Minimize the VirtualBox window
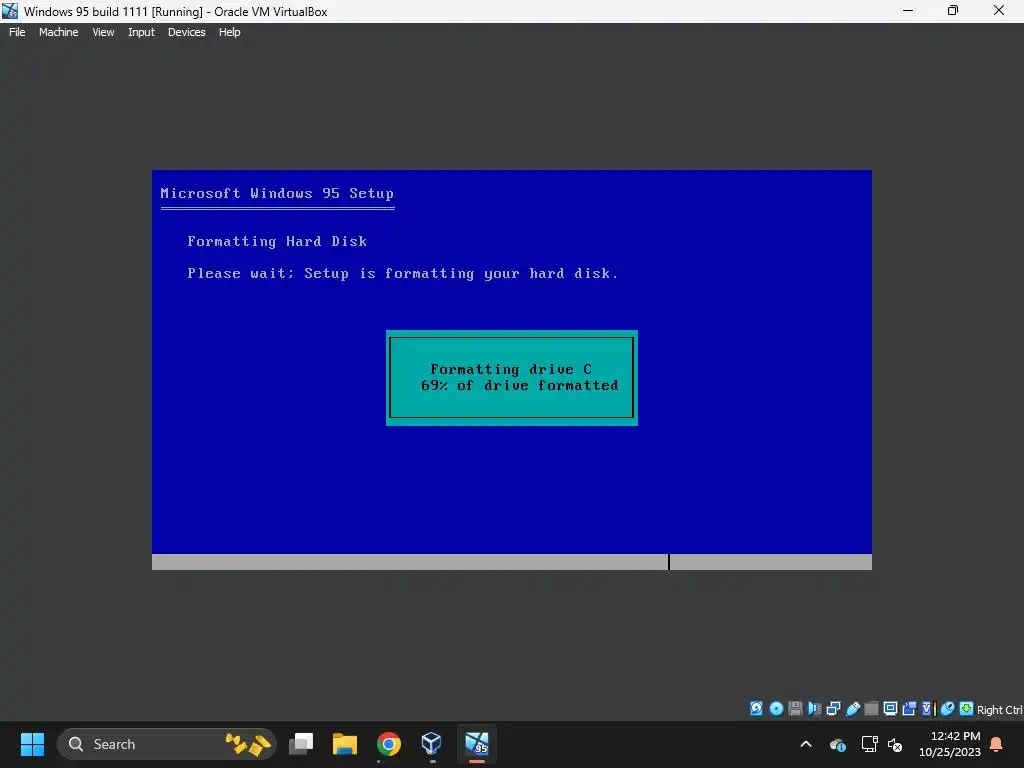The image size is (1024, 768). (908, 11)
